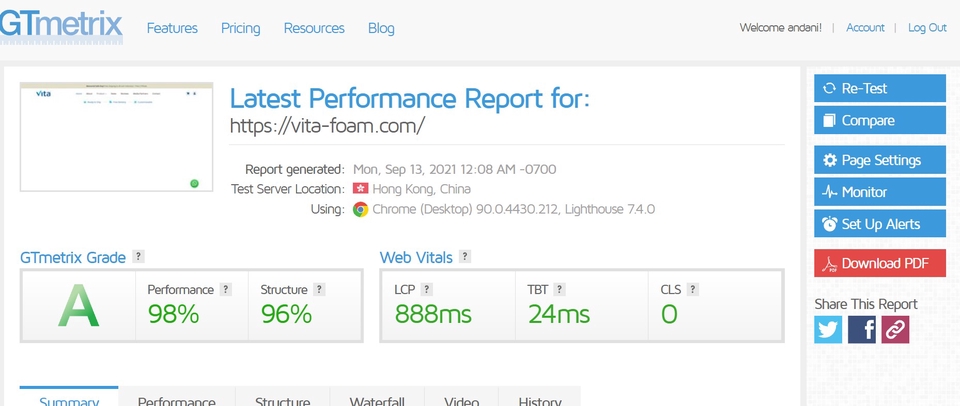Click the https://vita-foam.com/ URL text

click(327, 126)
